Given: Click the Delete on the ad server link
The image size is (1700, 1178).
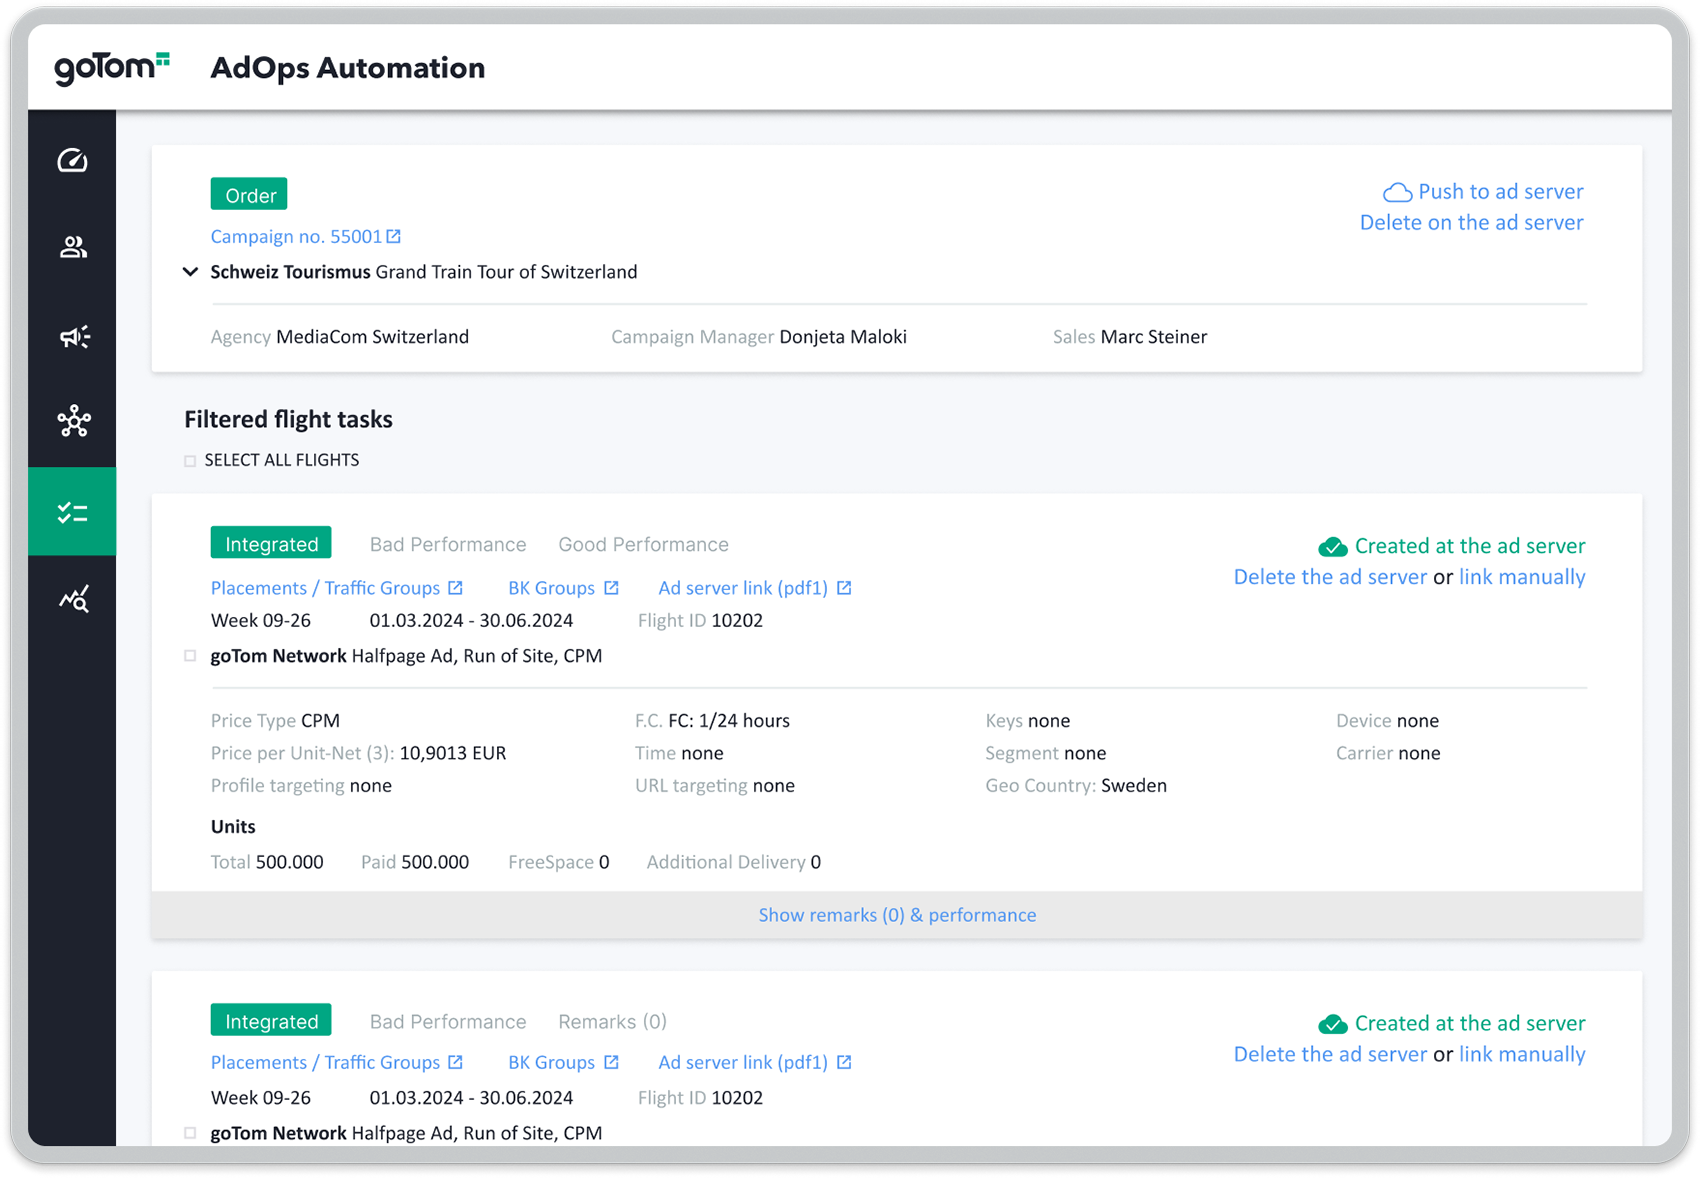Looking at the screenshot, I should point(1471,222).
